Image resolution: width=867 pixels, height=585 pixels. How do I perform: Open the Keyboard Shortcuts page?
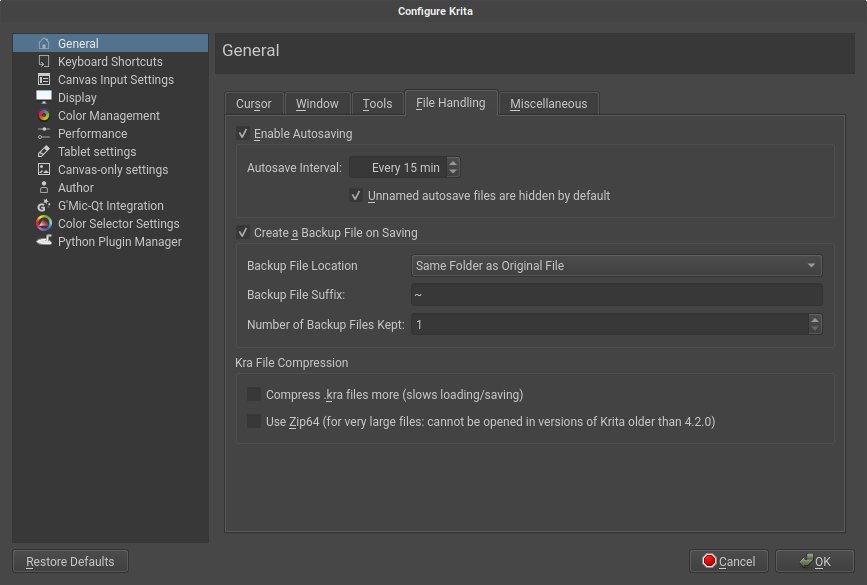click(x=110, y=61)
